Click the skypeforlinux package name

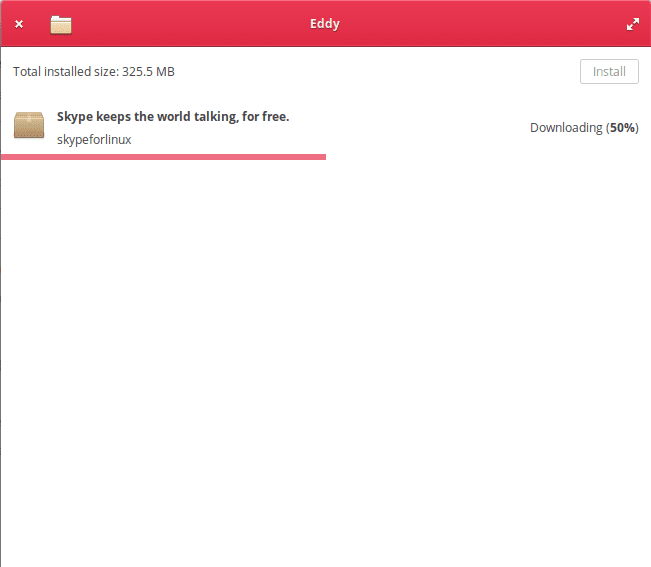94,139
